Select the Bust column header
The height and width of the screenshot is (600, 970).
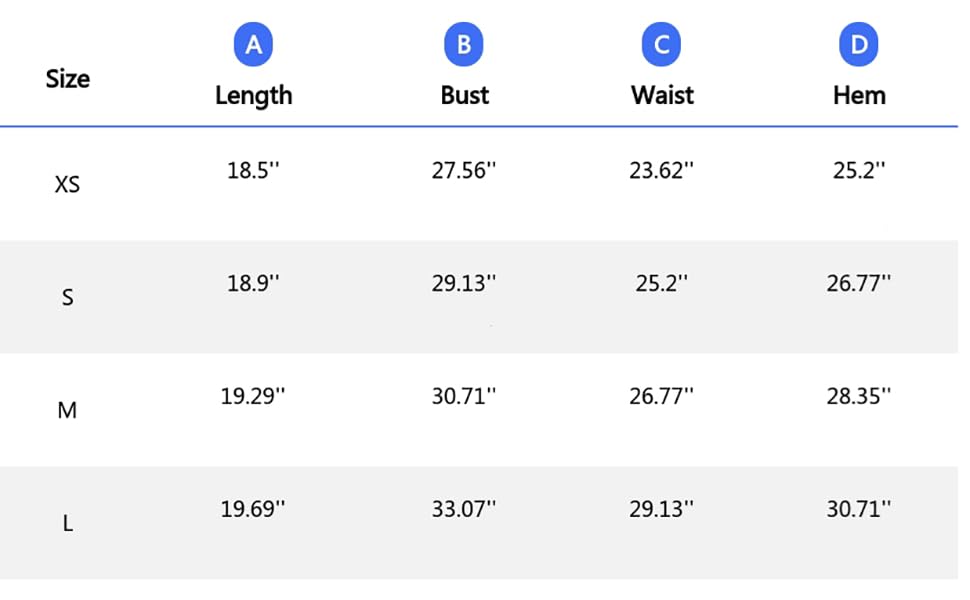[465, 95]
